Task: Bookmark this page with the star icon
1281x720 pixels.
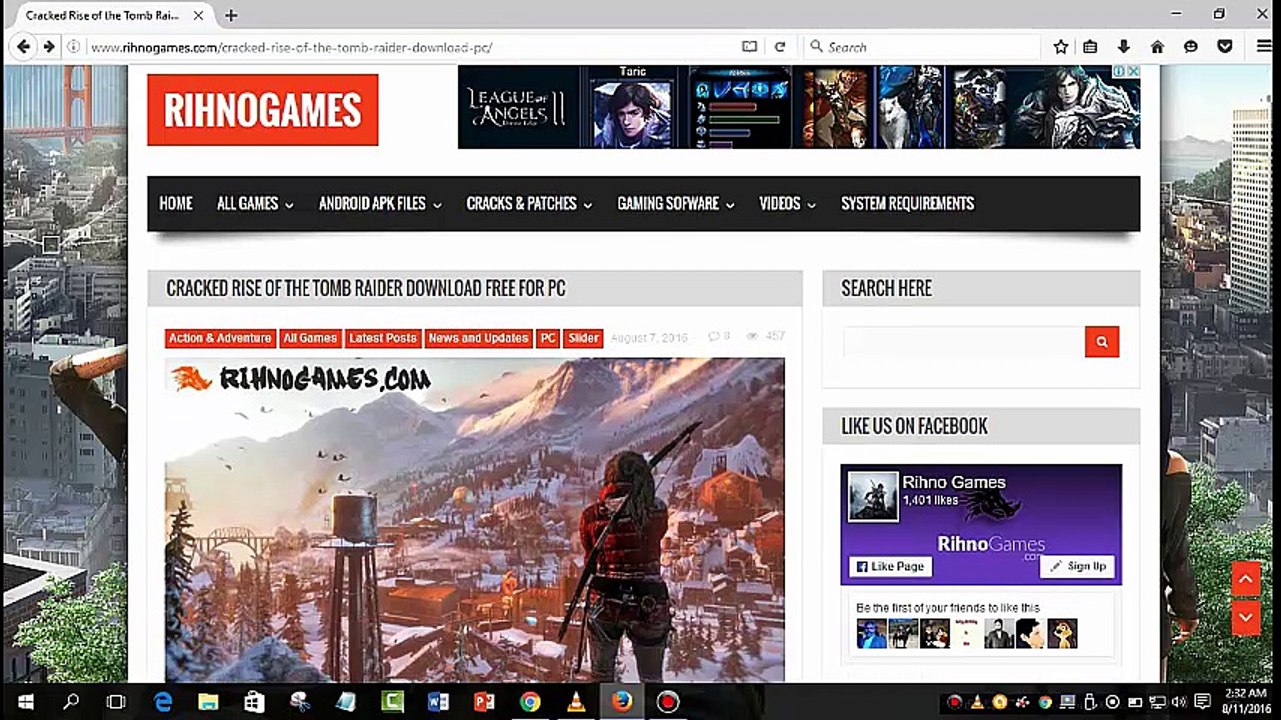Action: click(1061, 47)
